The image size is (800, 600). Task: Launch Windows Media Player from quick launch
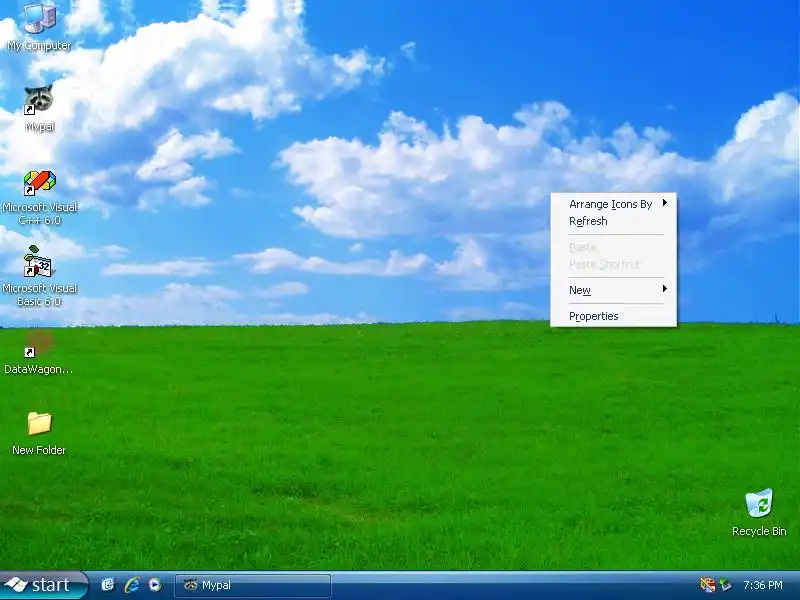(155, 585)
